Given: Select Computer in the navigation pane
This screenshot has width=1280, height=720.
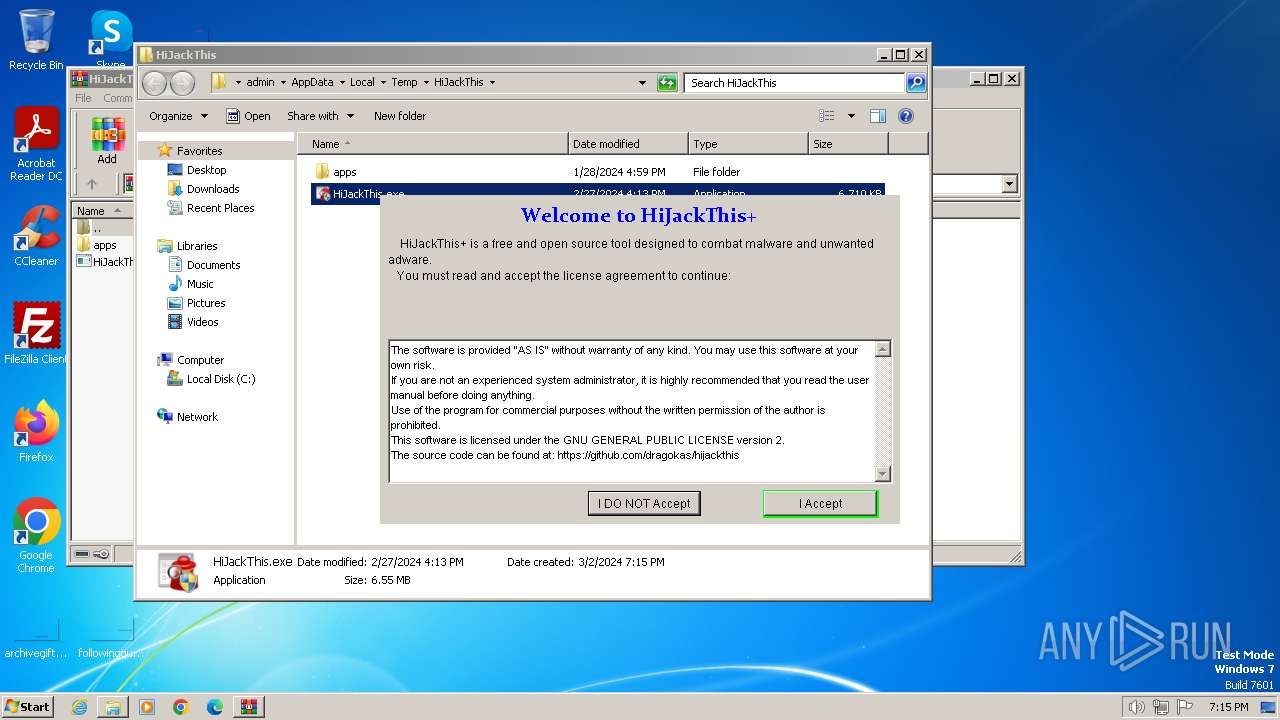Looking at the screenshot, I should [200, 360].
